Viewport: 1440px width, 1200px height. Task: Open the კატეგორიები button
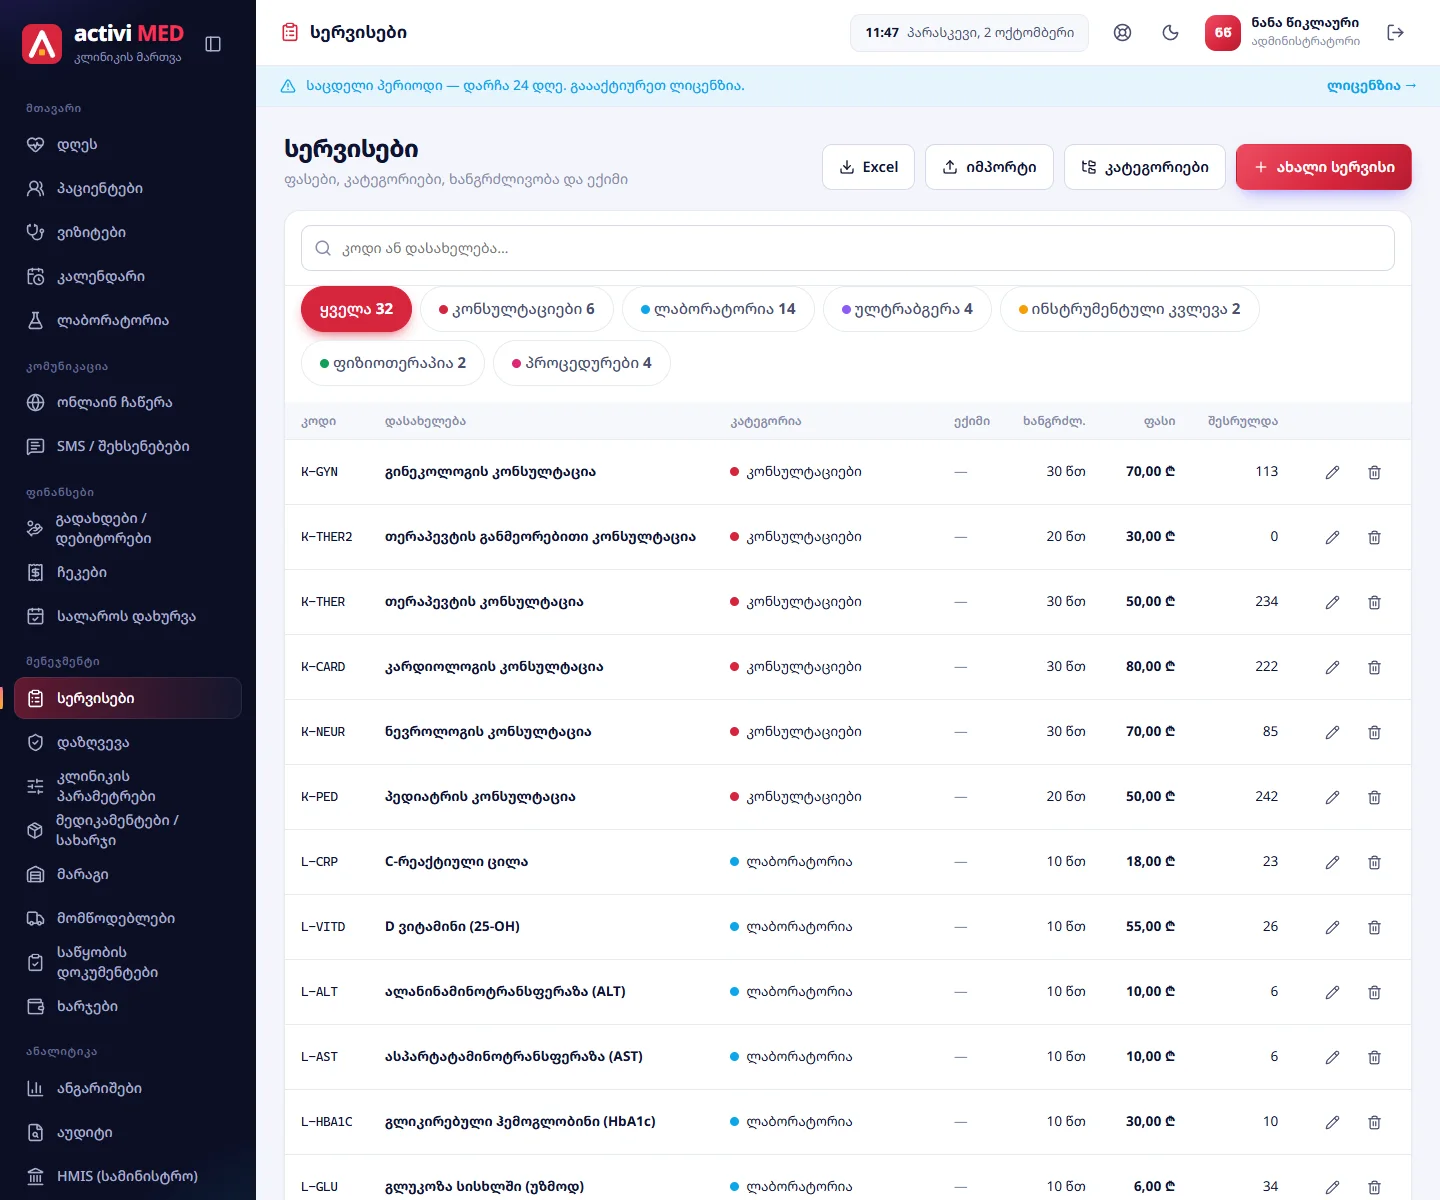pyautogui.click(x=1145, y=167)
